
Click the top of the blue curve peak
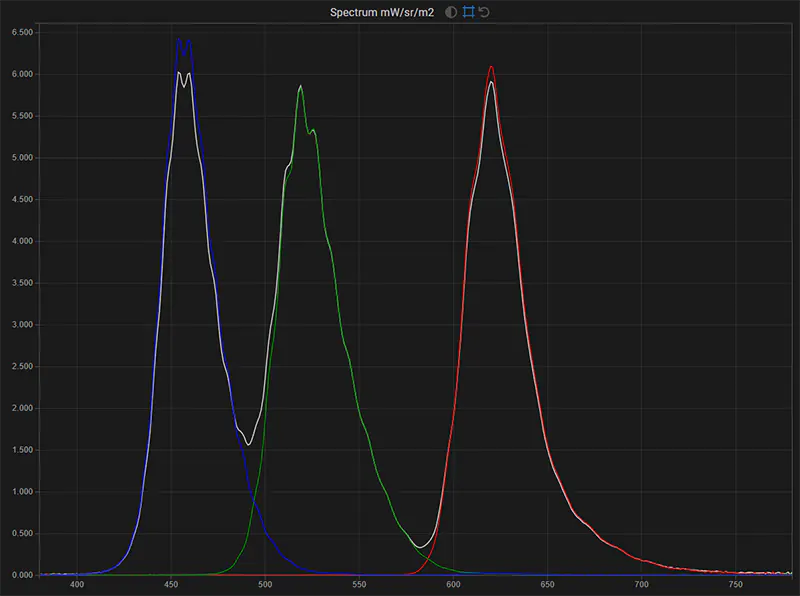coord(179,40)
